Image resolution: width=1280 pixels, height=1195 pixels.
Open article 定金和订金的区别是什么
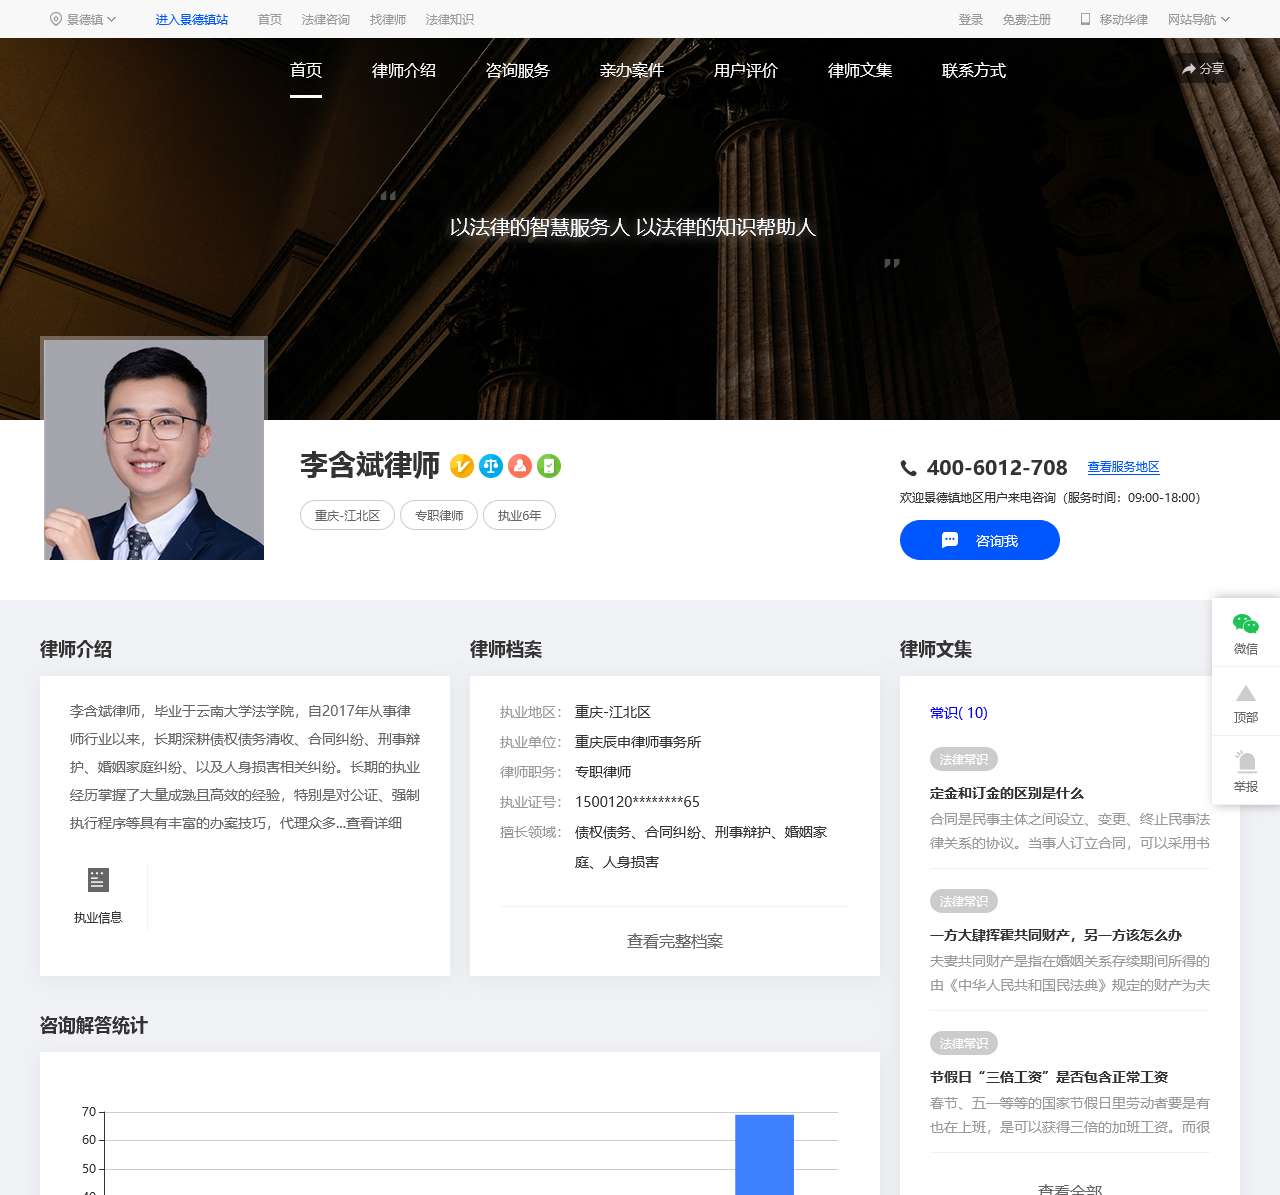tap(1007, 793)
